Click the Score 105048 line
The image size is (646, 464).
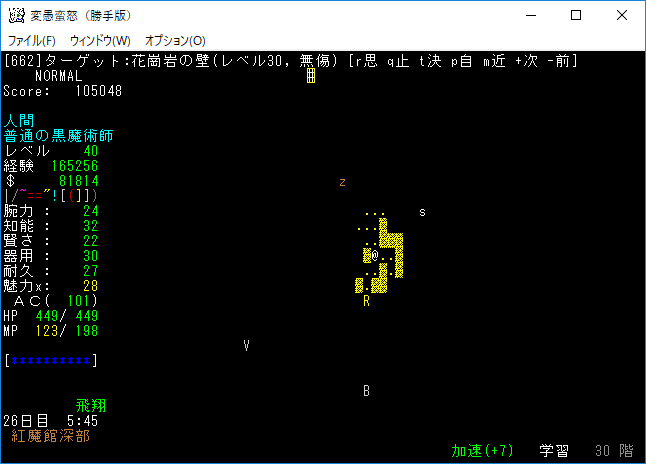pyautogui.click(x=62, y=91)
